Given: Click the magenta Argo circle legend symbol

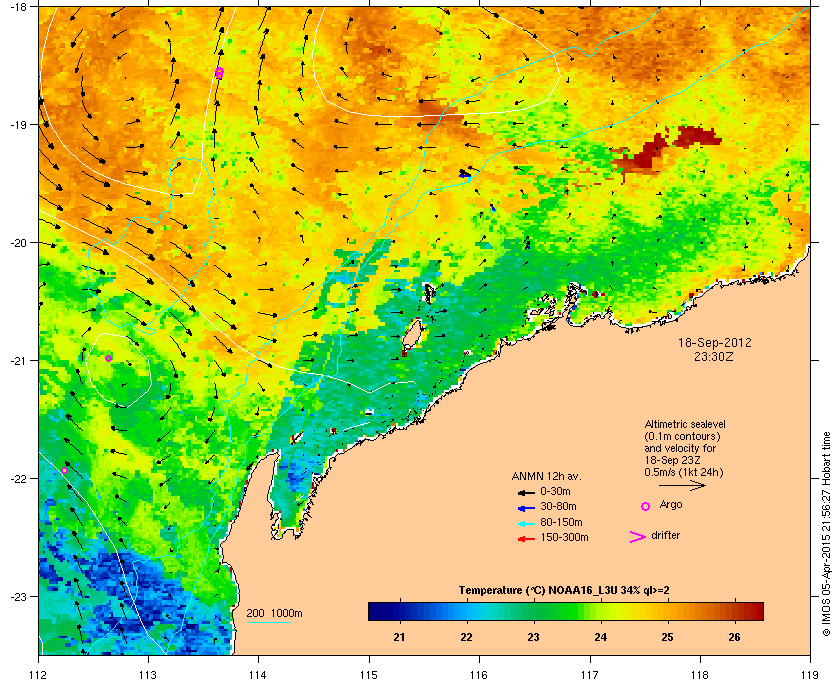Looking at the screenshot, I should 646,506.
